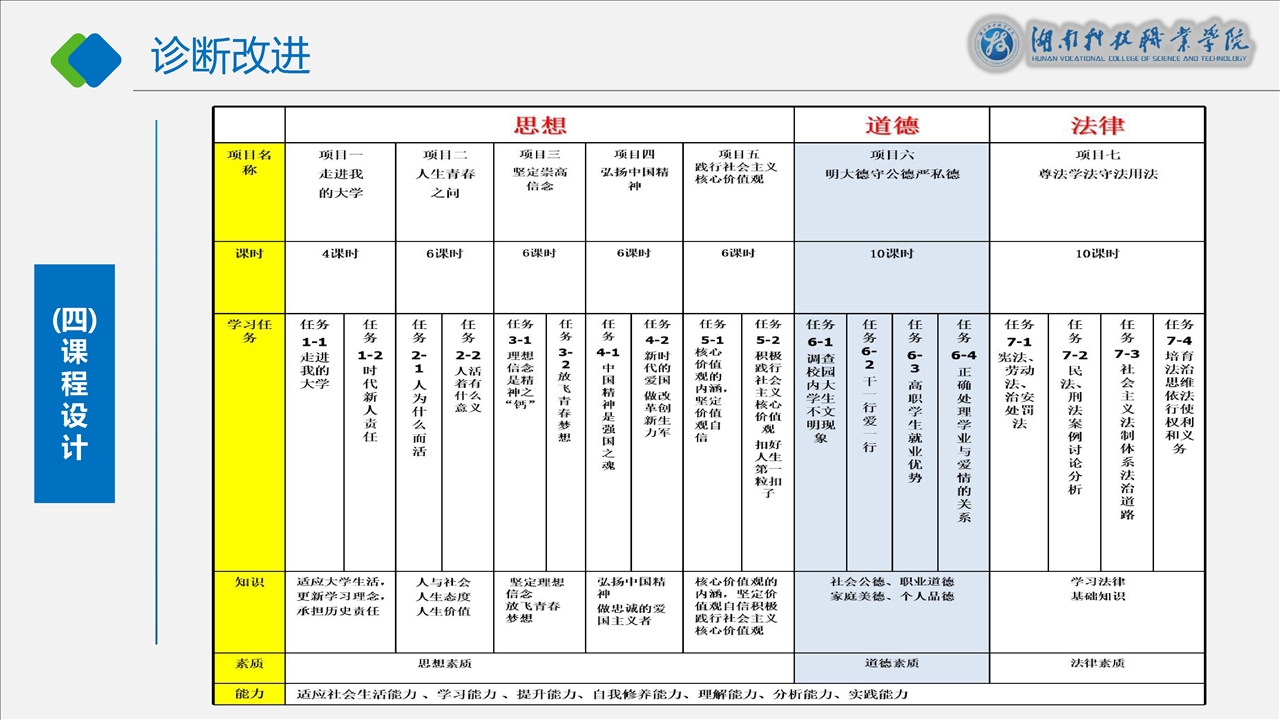The height and width of the screenshot is (720, 1280).
Task: Select the 项目六 明大德守公德严私德 cell
Action: pyautogui.click(x=891, y=164)
